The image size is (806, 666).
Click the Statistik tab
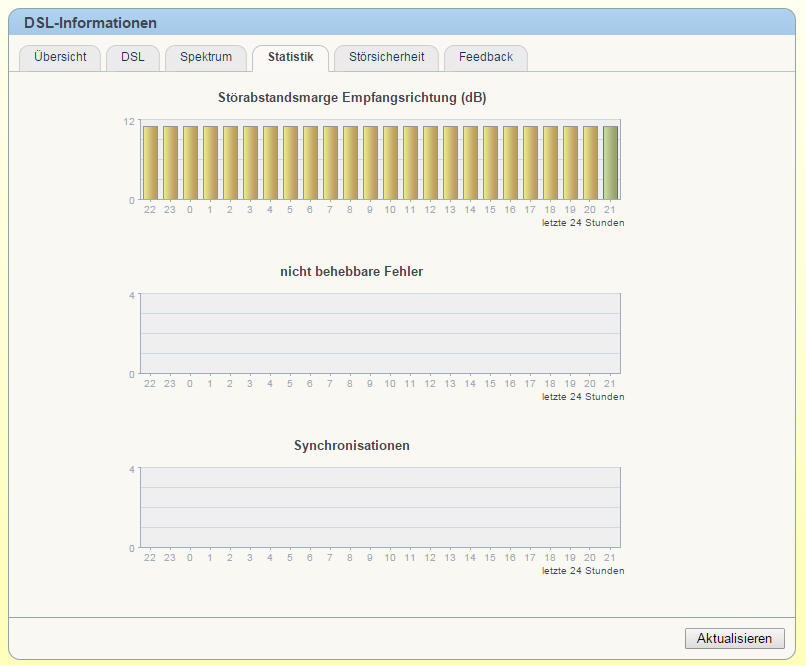point(290,58)
